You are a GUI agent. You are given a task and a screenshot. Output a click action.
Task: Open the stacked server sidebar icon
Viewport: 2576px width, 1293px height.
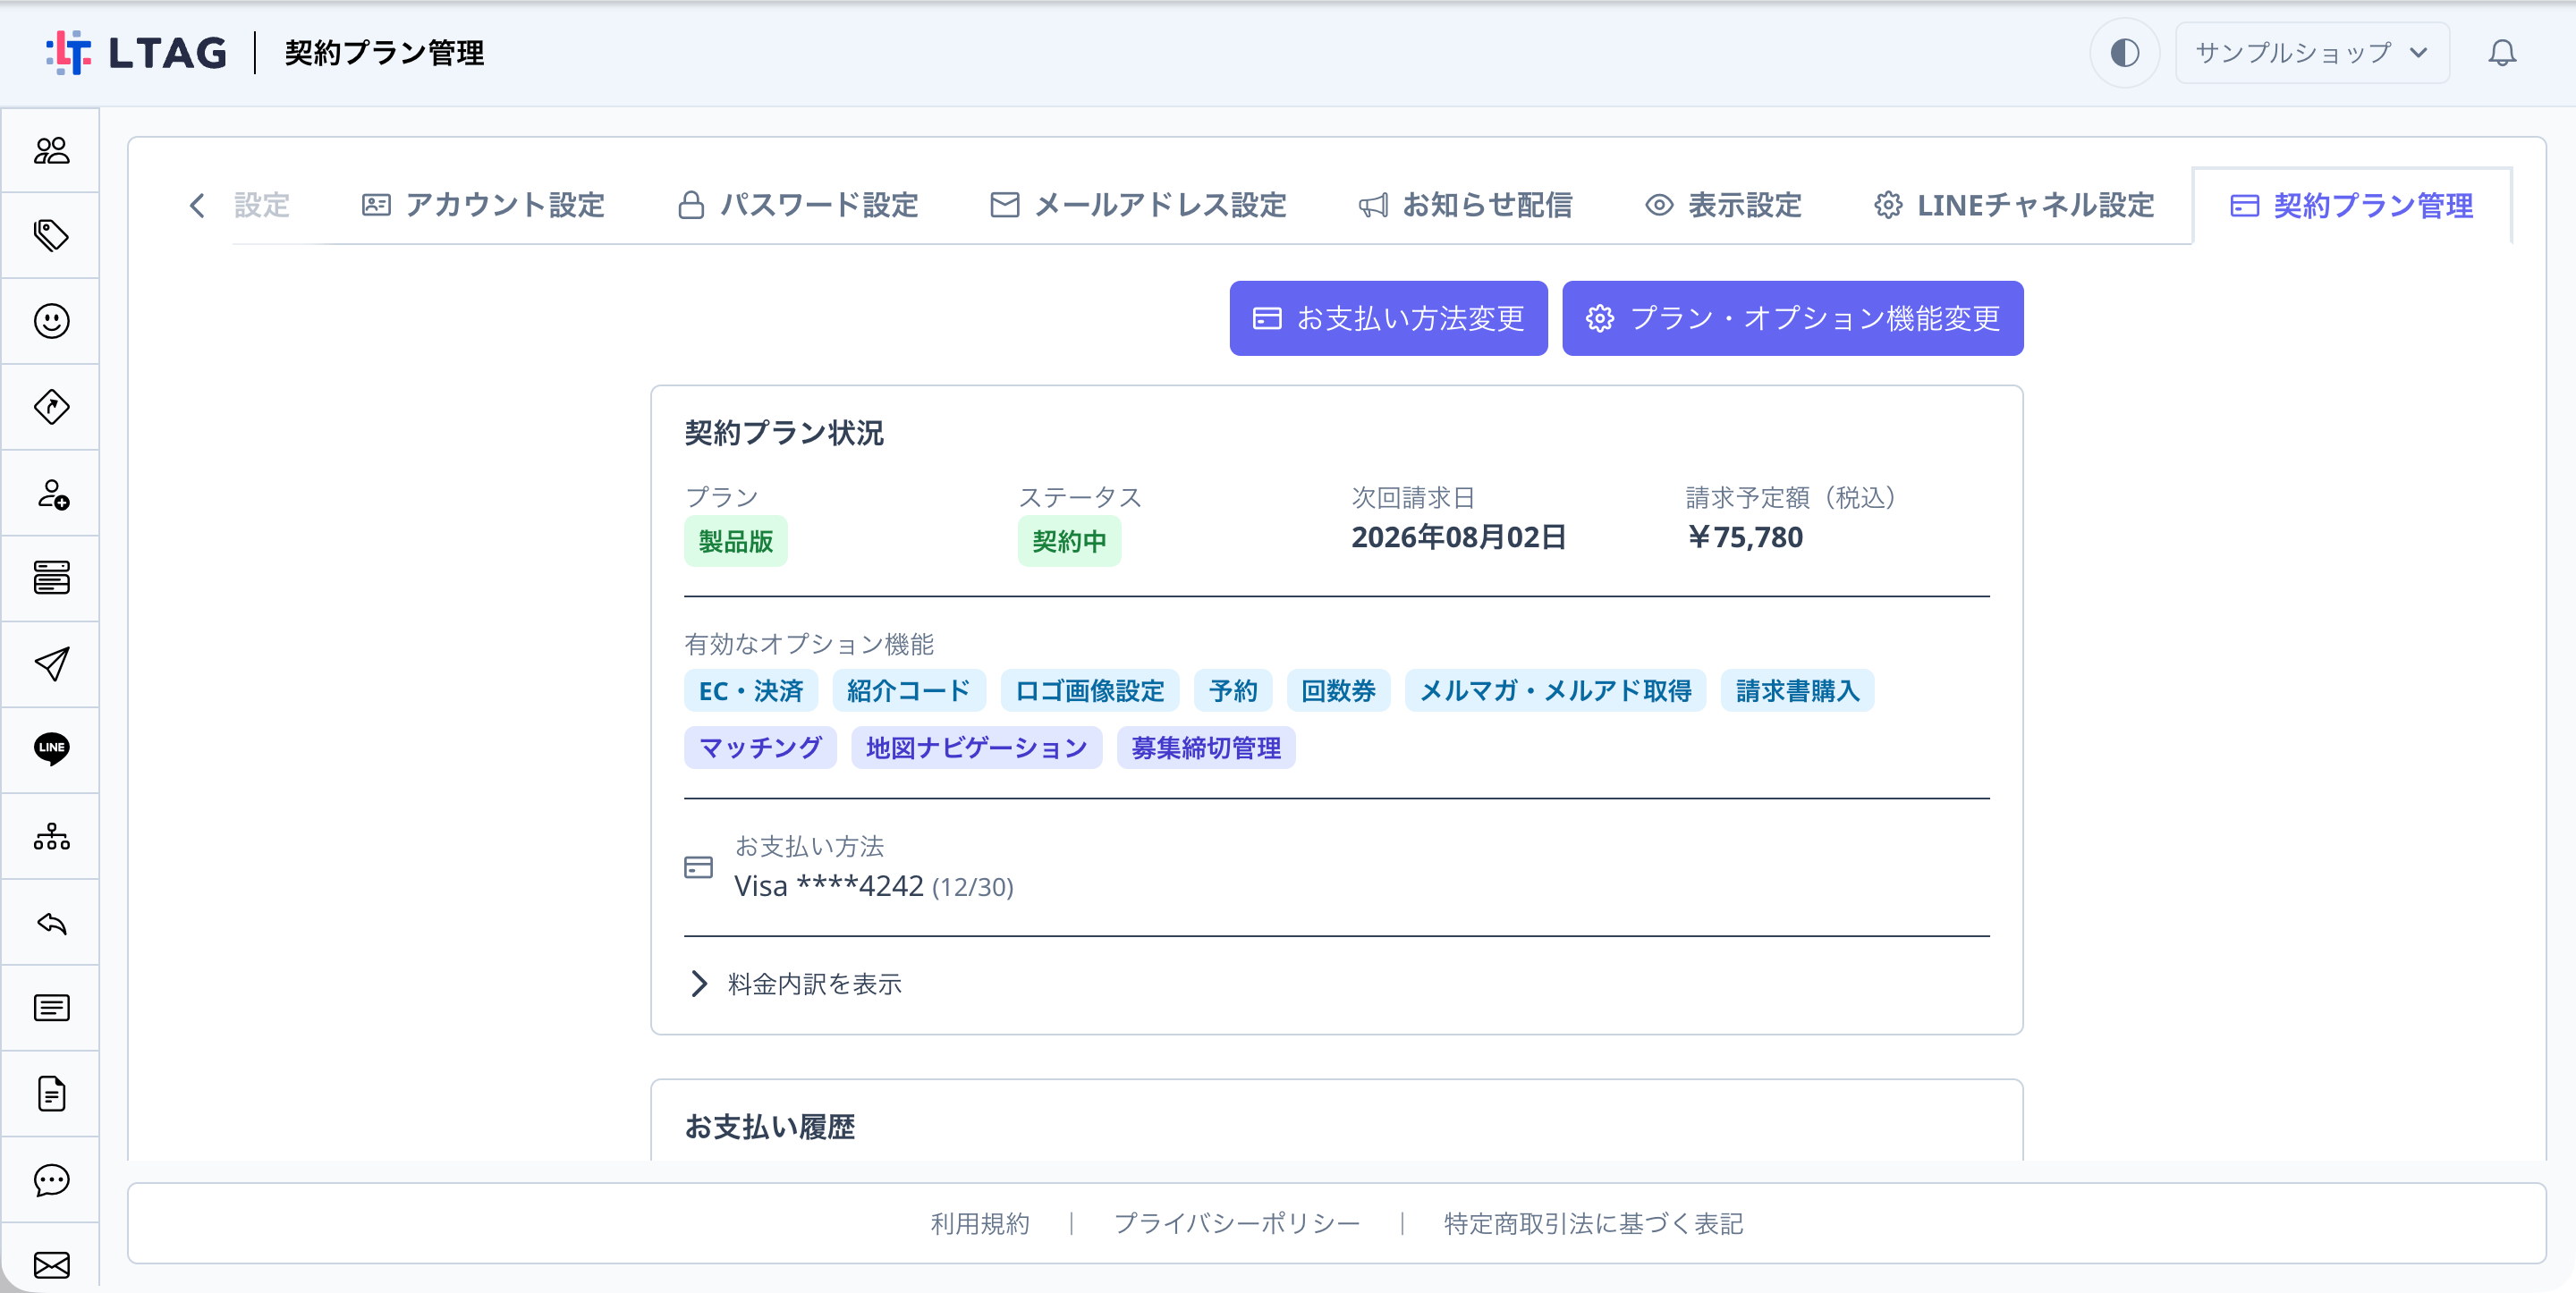51,578
